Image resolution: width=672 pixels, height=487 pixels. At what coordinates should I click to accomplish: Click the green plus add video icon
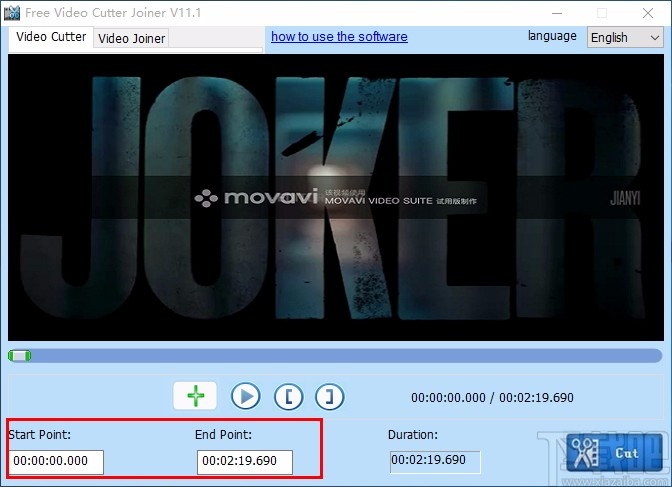click(195, 396)
